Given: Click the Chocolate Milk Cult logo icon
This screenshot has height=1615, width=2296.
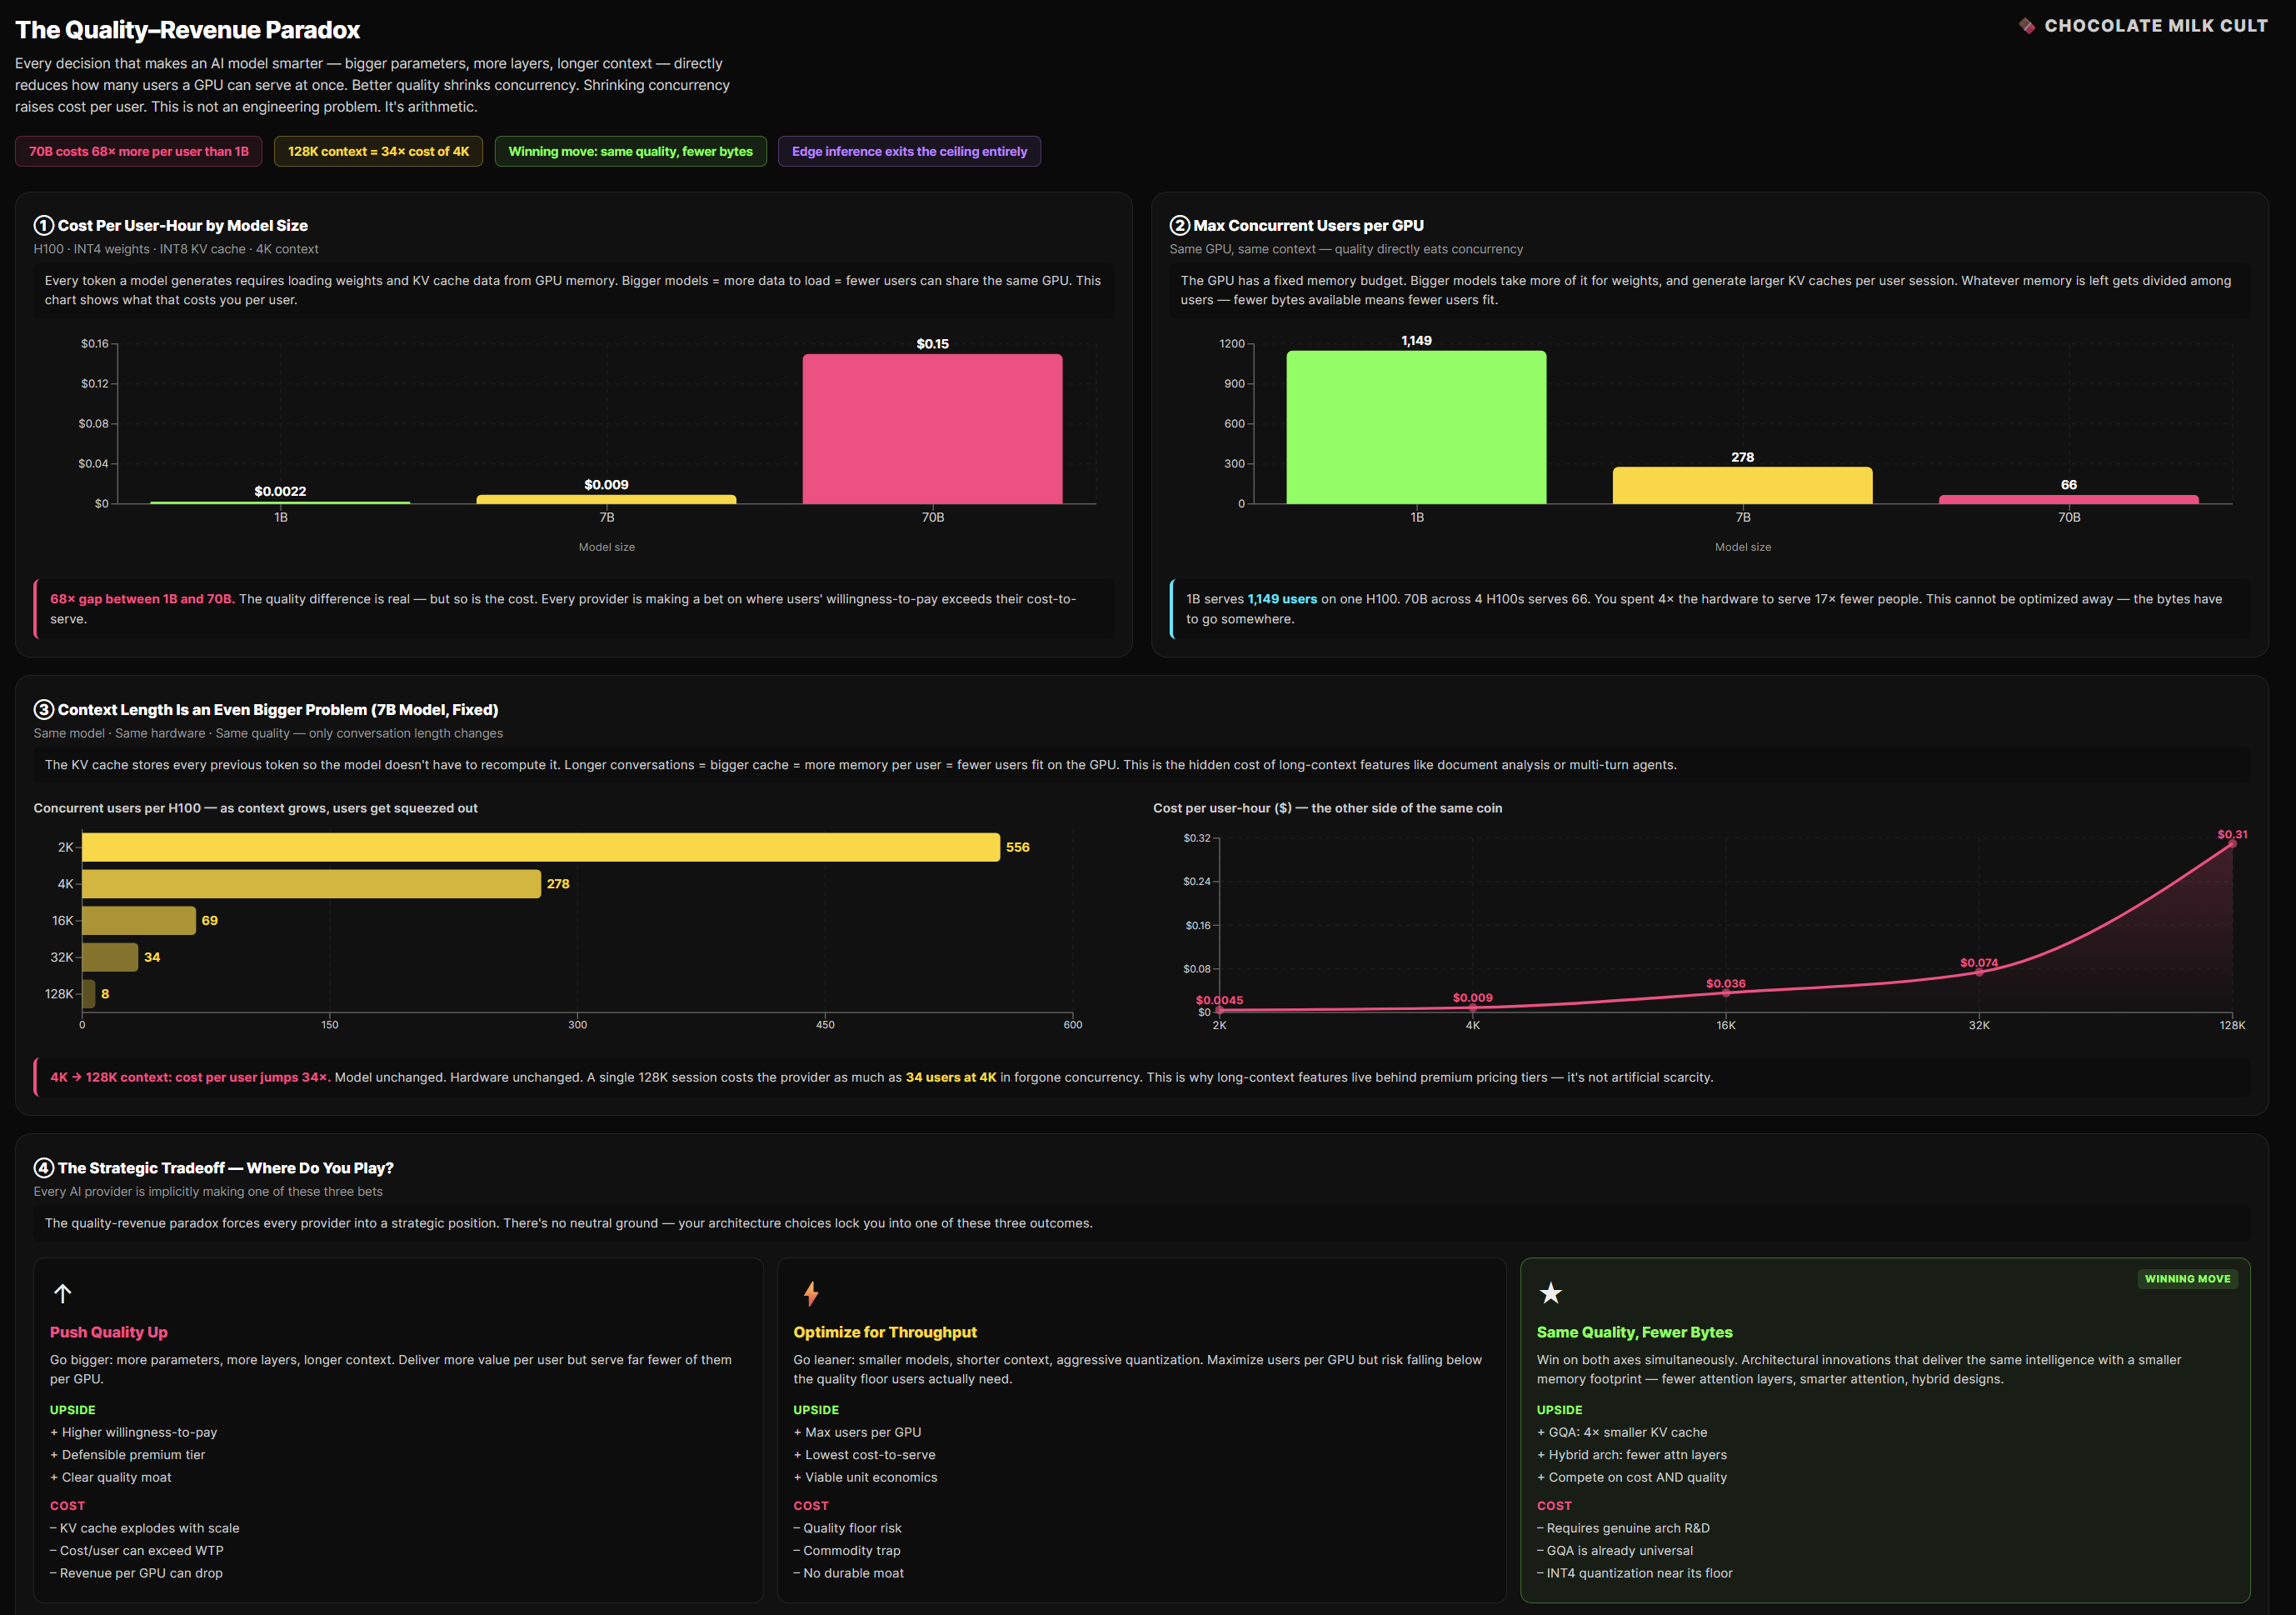Looking at the screenshot, I should tap(2026, 26).
